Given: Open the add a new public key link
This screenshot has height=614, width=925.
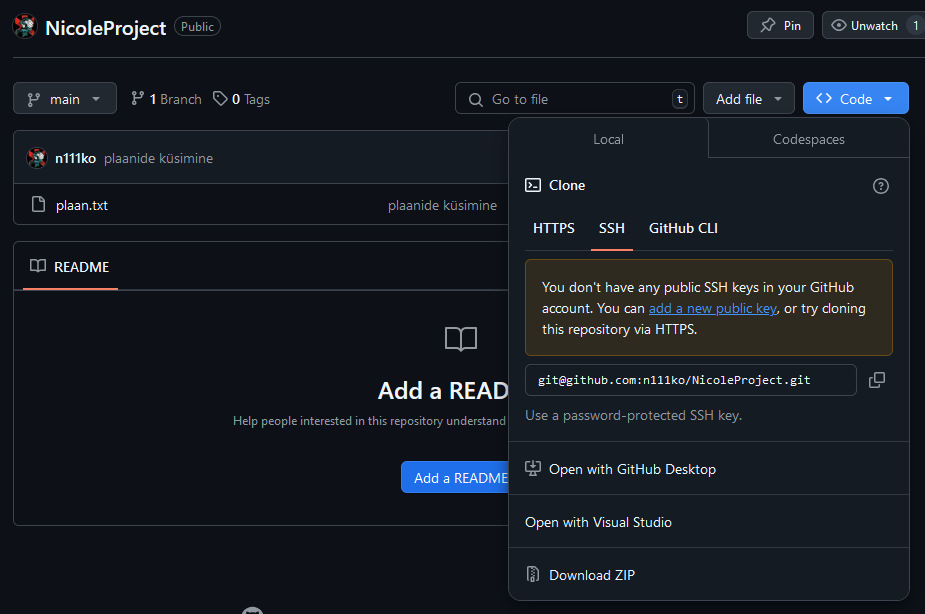Looking at the screenshot, I should tap(713, 308).
